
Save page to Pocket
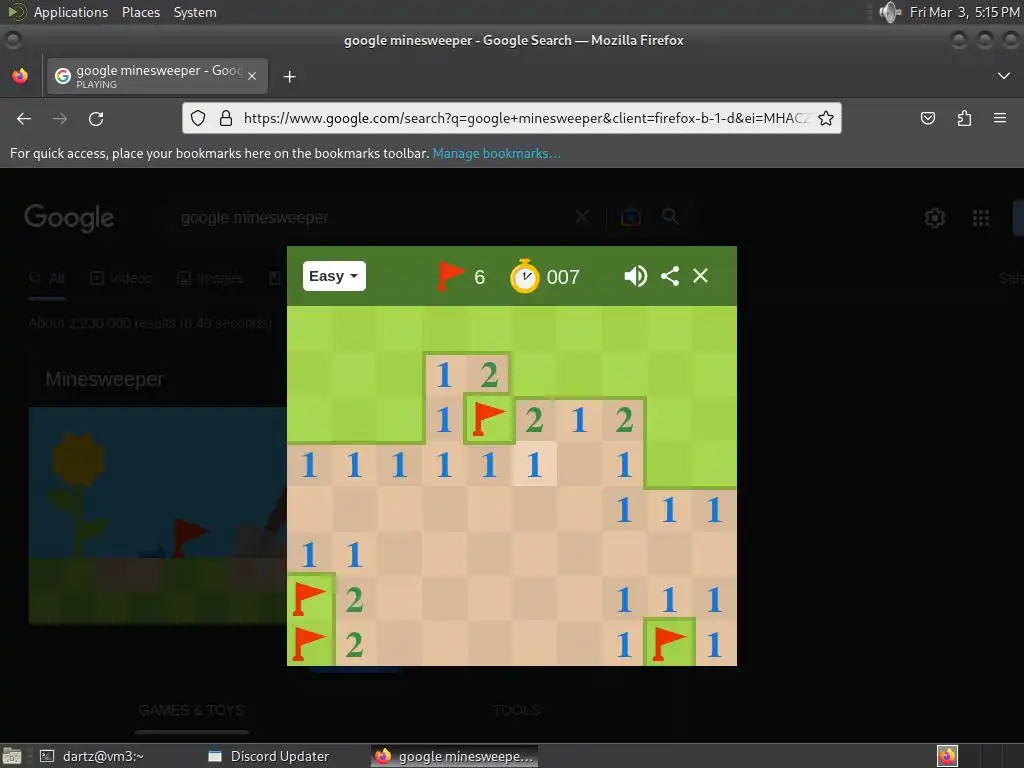tap(927, 118)
